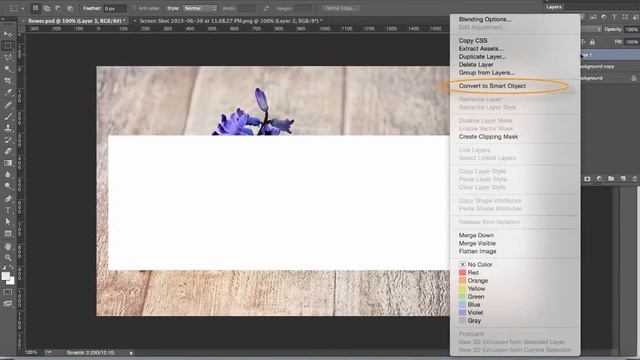Choose Copy CSS menu entry
The image size is (640, 360).
(473, 40)
